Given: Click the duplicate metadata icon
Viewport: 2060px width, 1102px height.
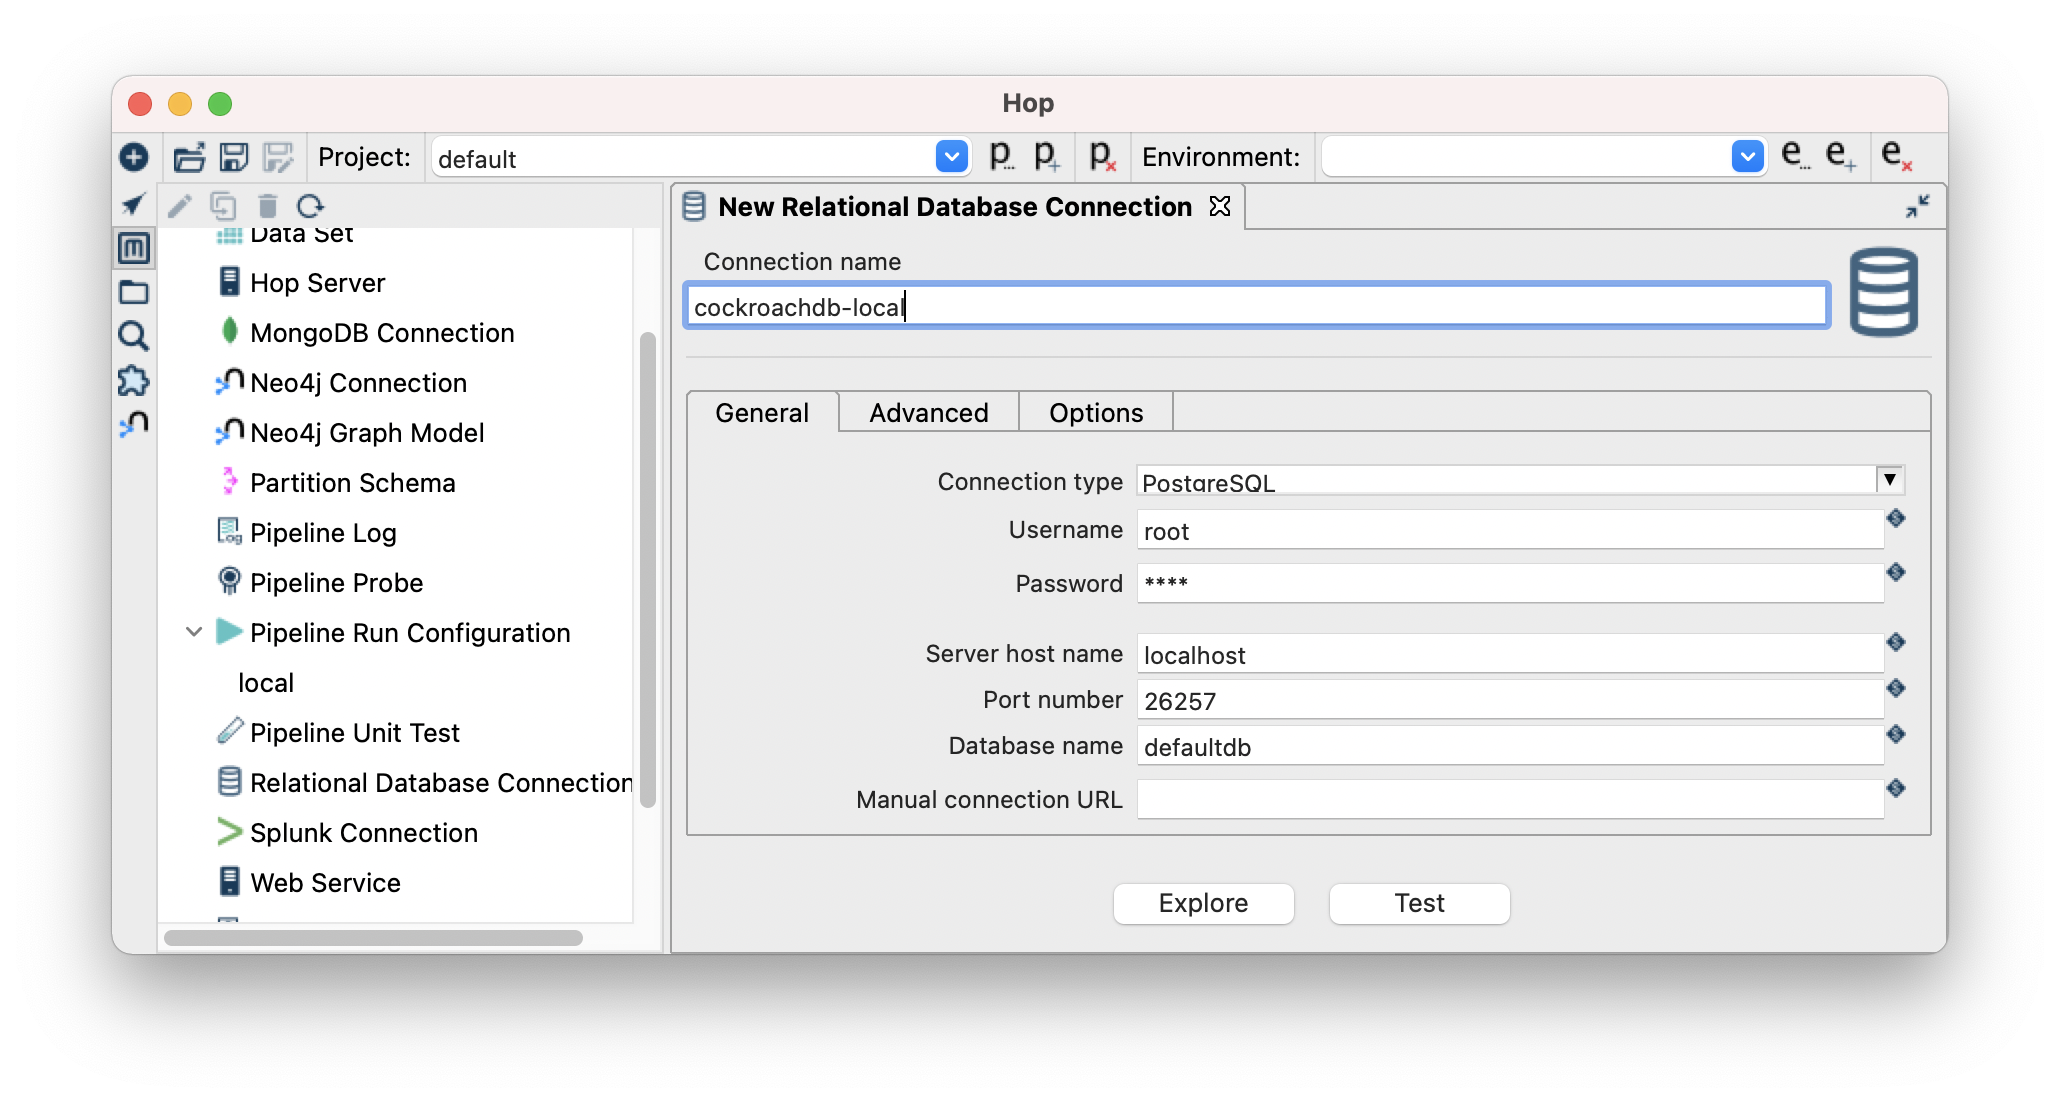Looking at the screenshot, I should click(x=223, y=206).
